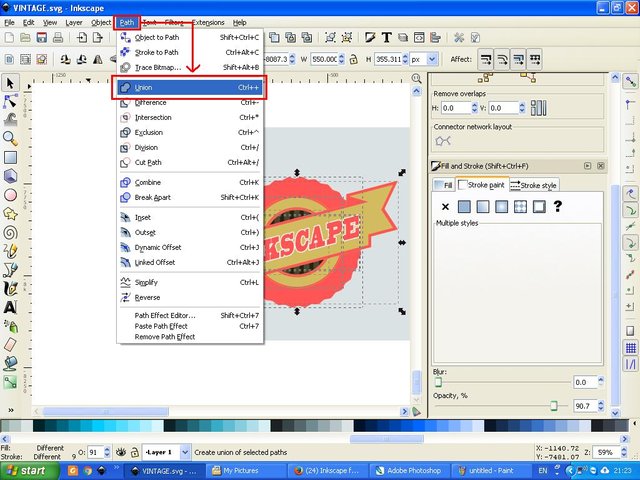The width and height of the screenshot is (640, 480).
Task: Click the Open folder icon
Action: click(25, 38)
